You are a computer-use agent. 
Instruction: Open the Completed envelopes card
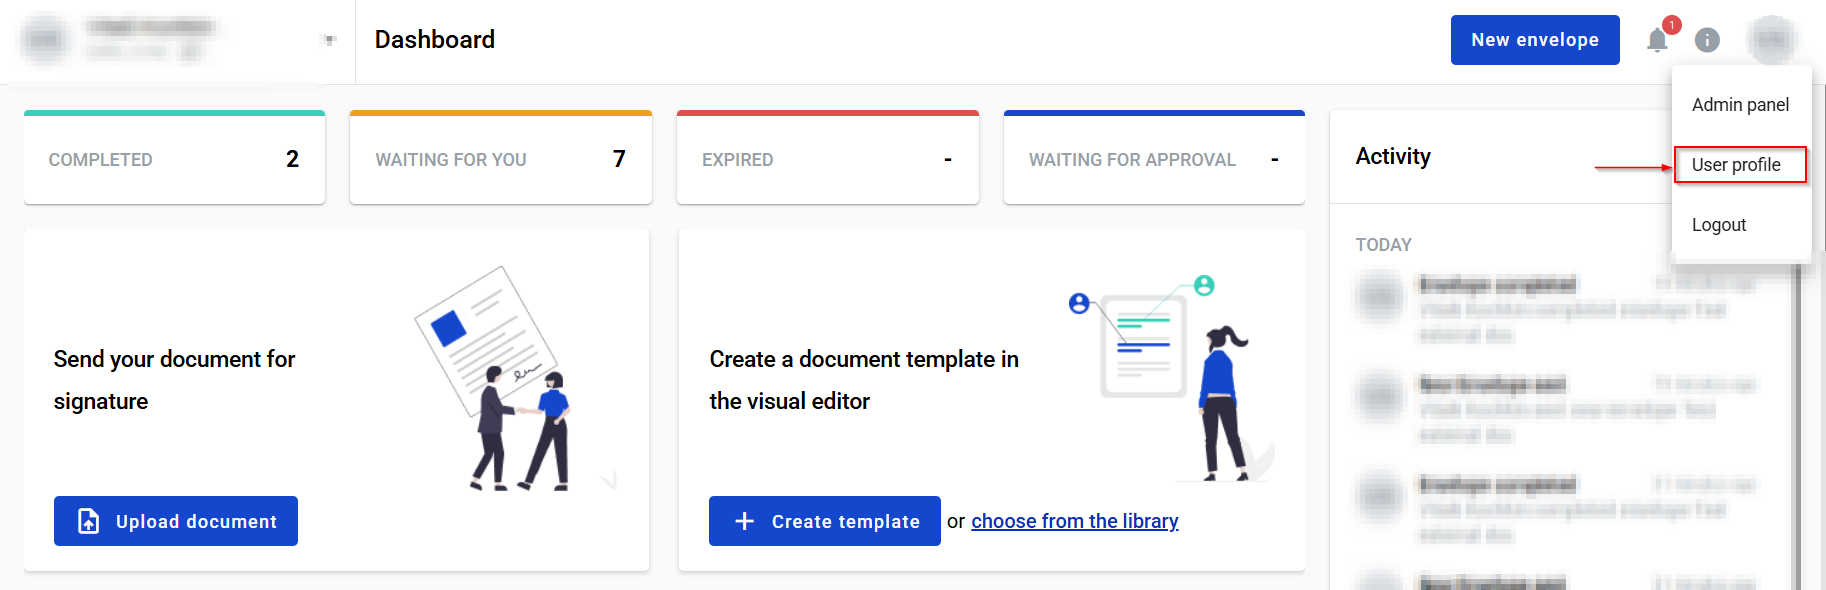[174, 159]
